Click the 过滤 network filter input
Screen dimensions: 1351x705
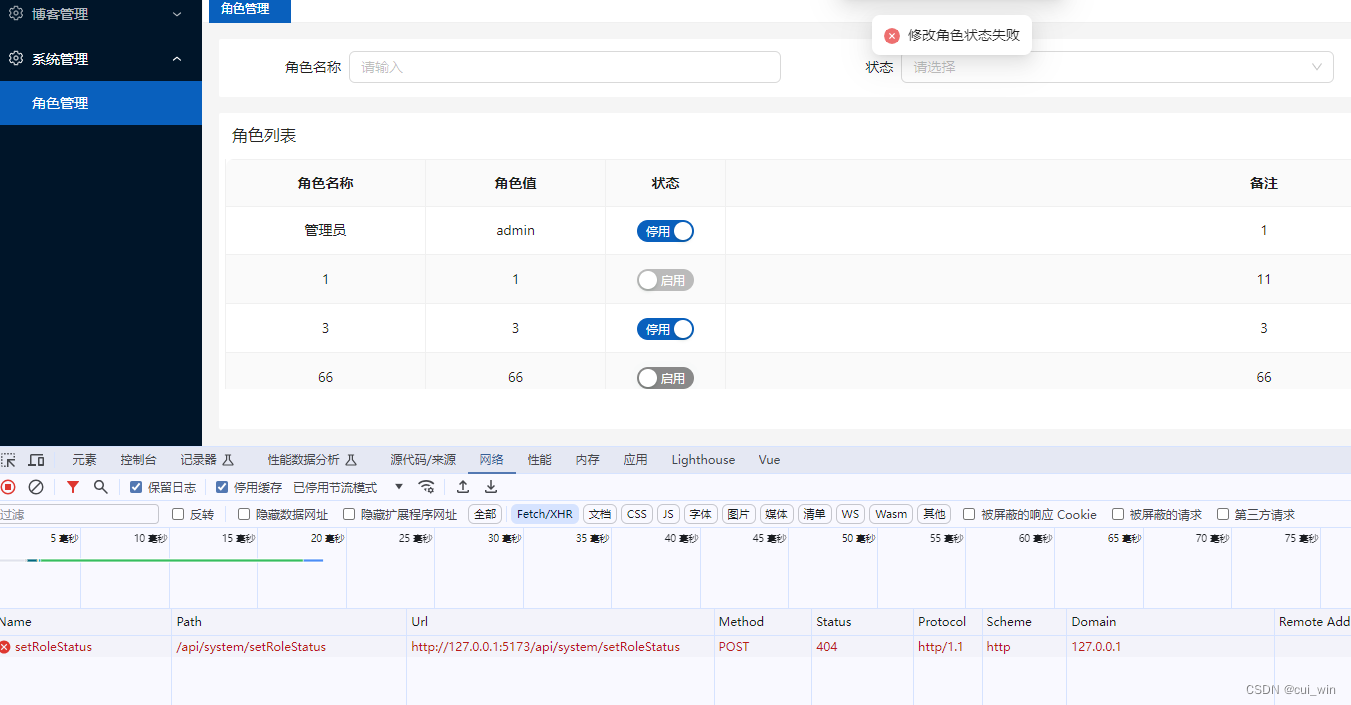click(79, 514)
